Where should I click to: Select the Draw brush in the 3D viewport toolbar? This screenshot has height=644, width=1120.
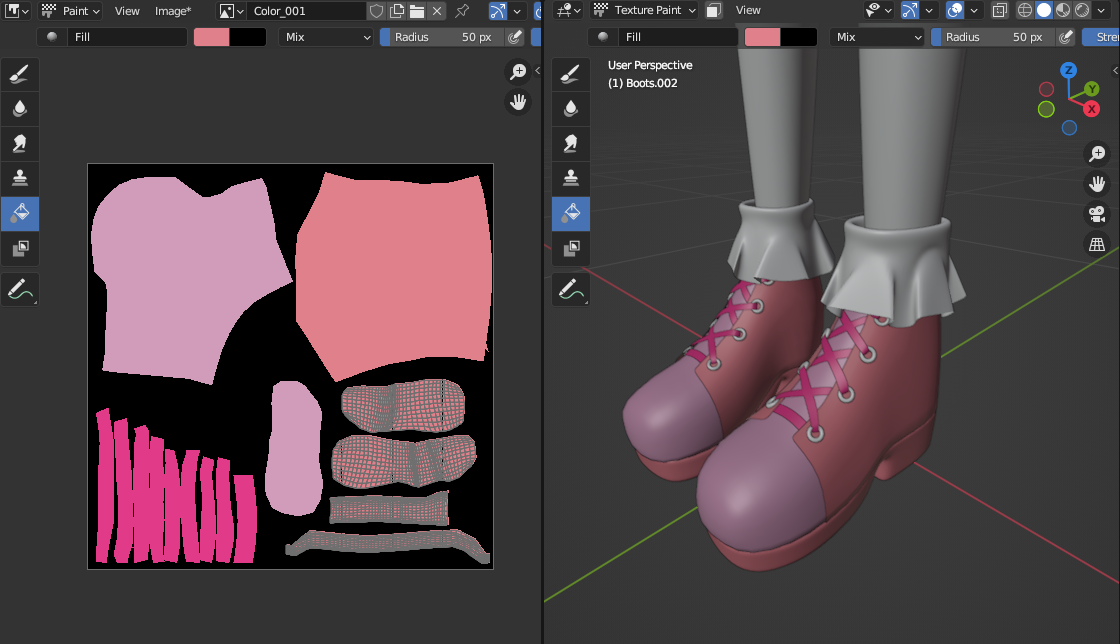[571, 74]
